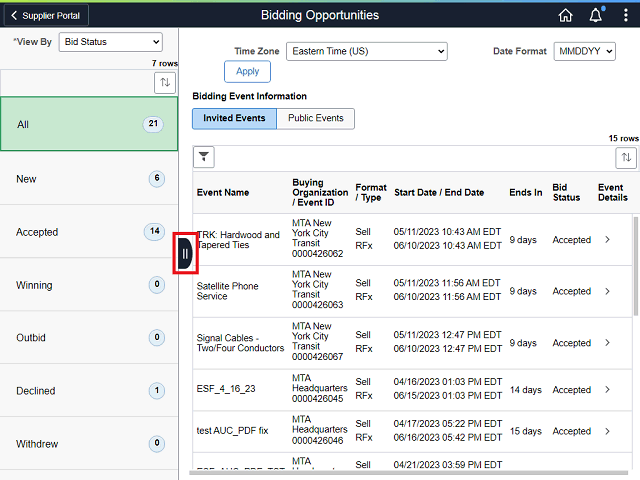The width and height of the screenshot is (640, 480).
Task: Open the View By dropdown
Action: pyautogui.click(x=111, y=42)
